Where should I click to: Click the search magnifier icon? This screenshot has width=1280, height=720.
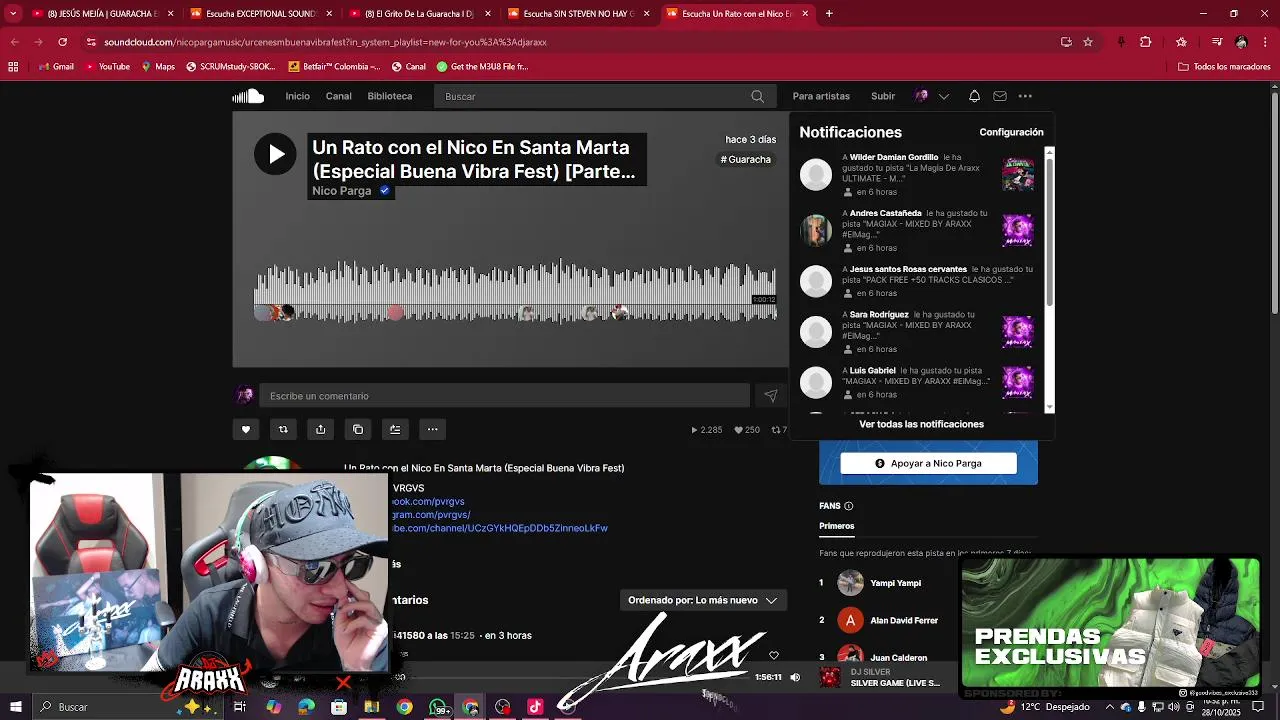coord(757,96)
